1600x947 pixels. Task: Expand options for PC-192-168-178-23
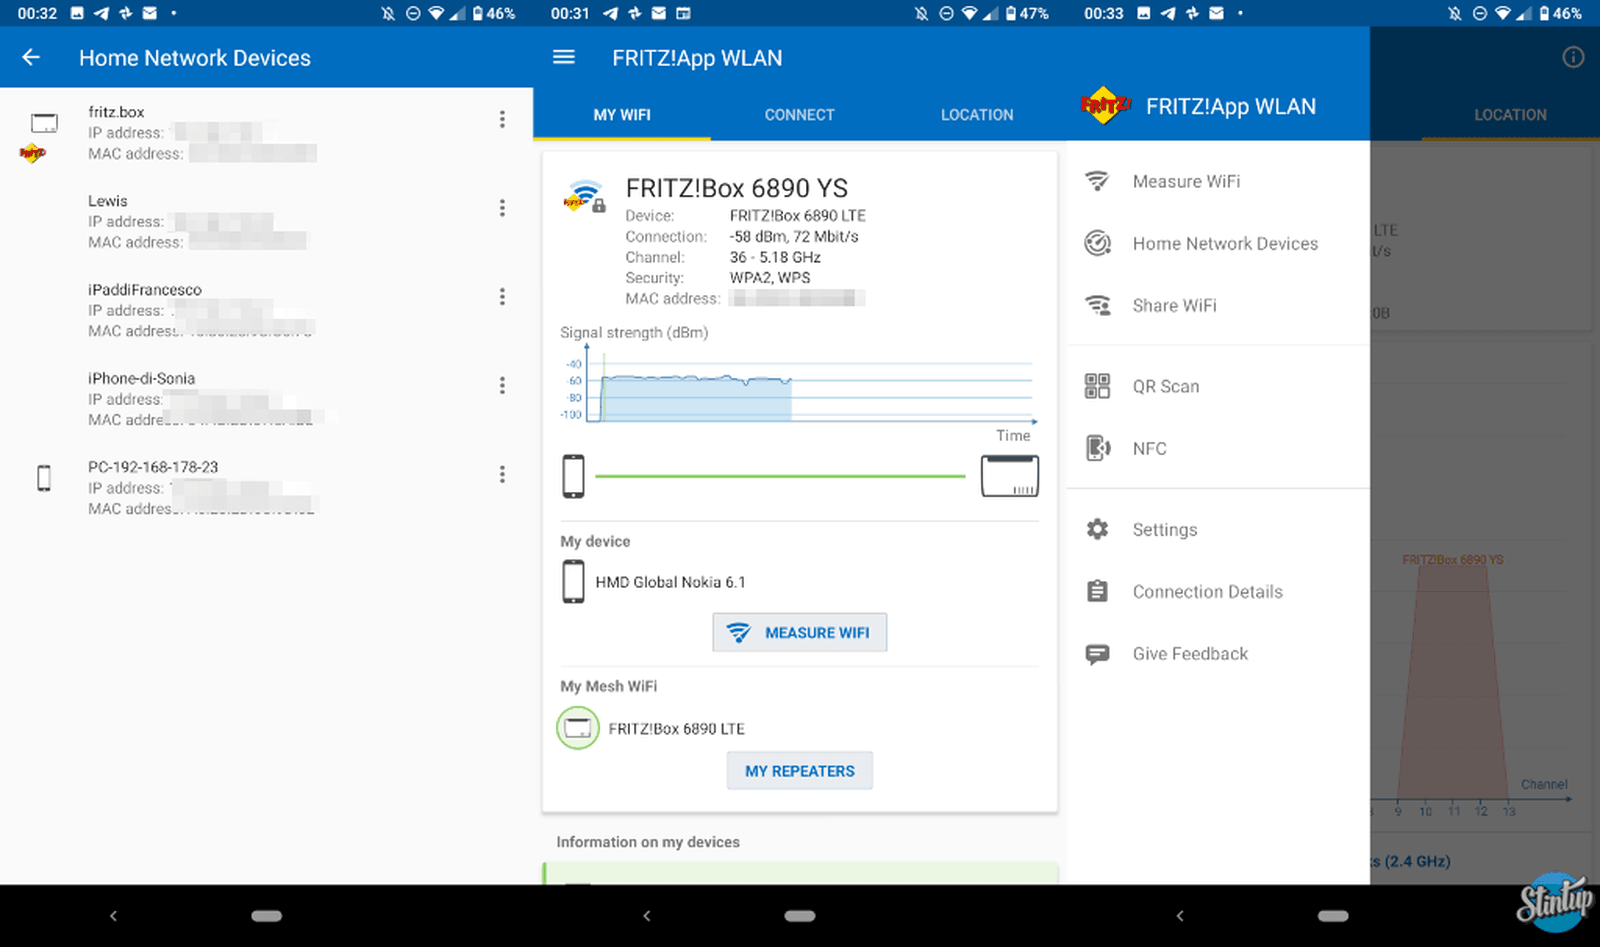[502, 474]
